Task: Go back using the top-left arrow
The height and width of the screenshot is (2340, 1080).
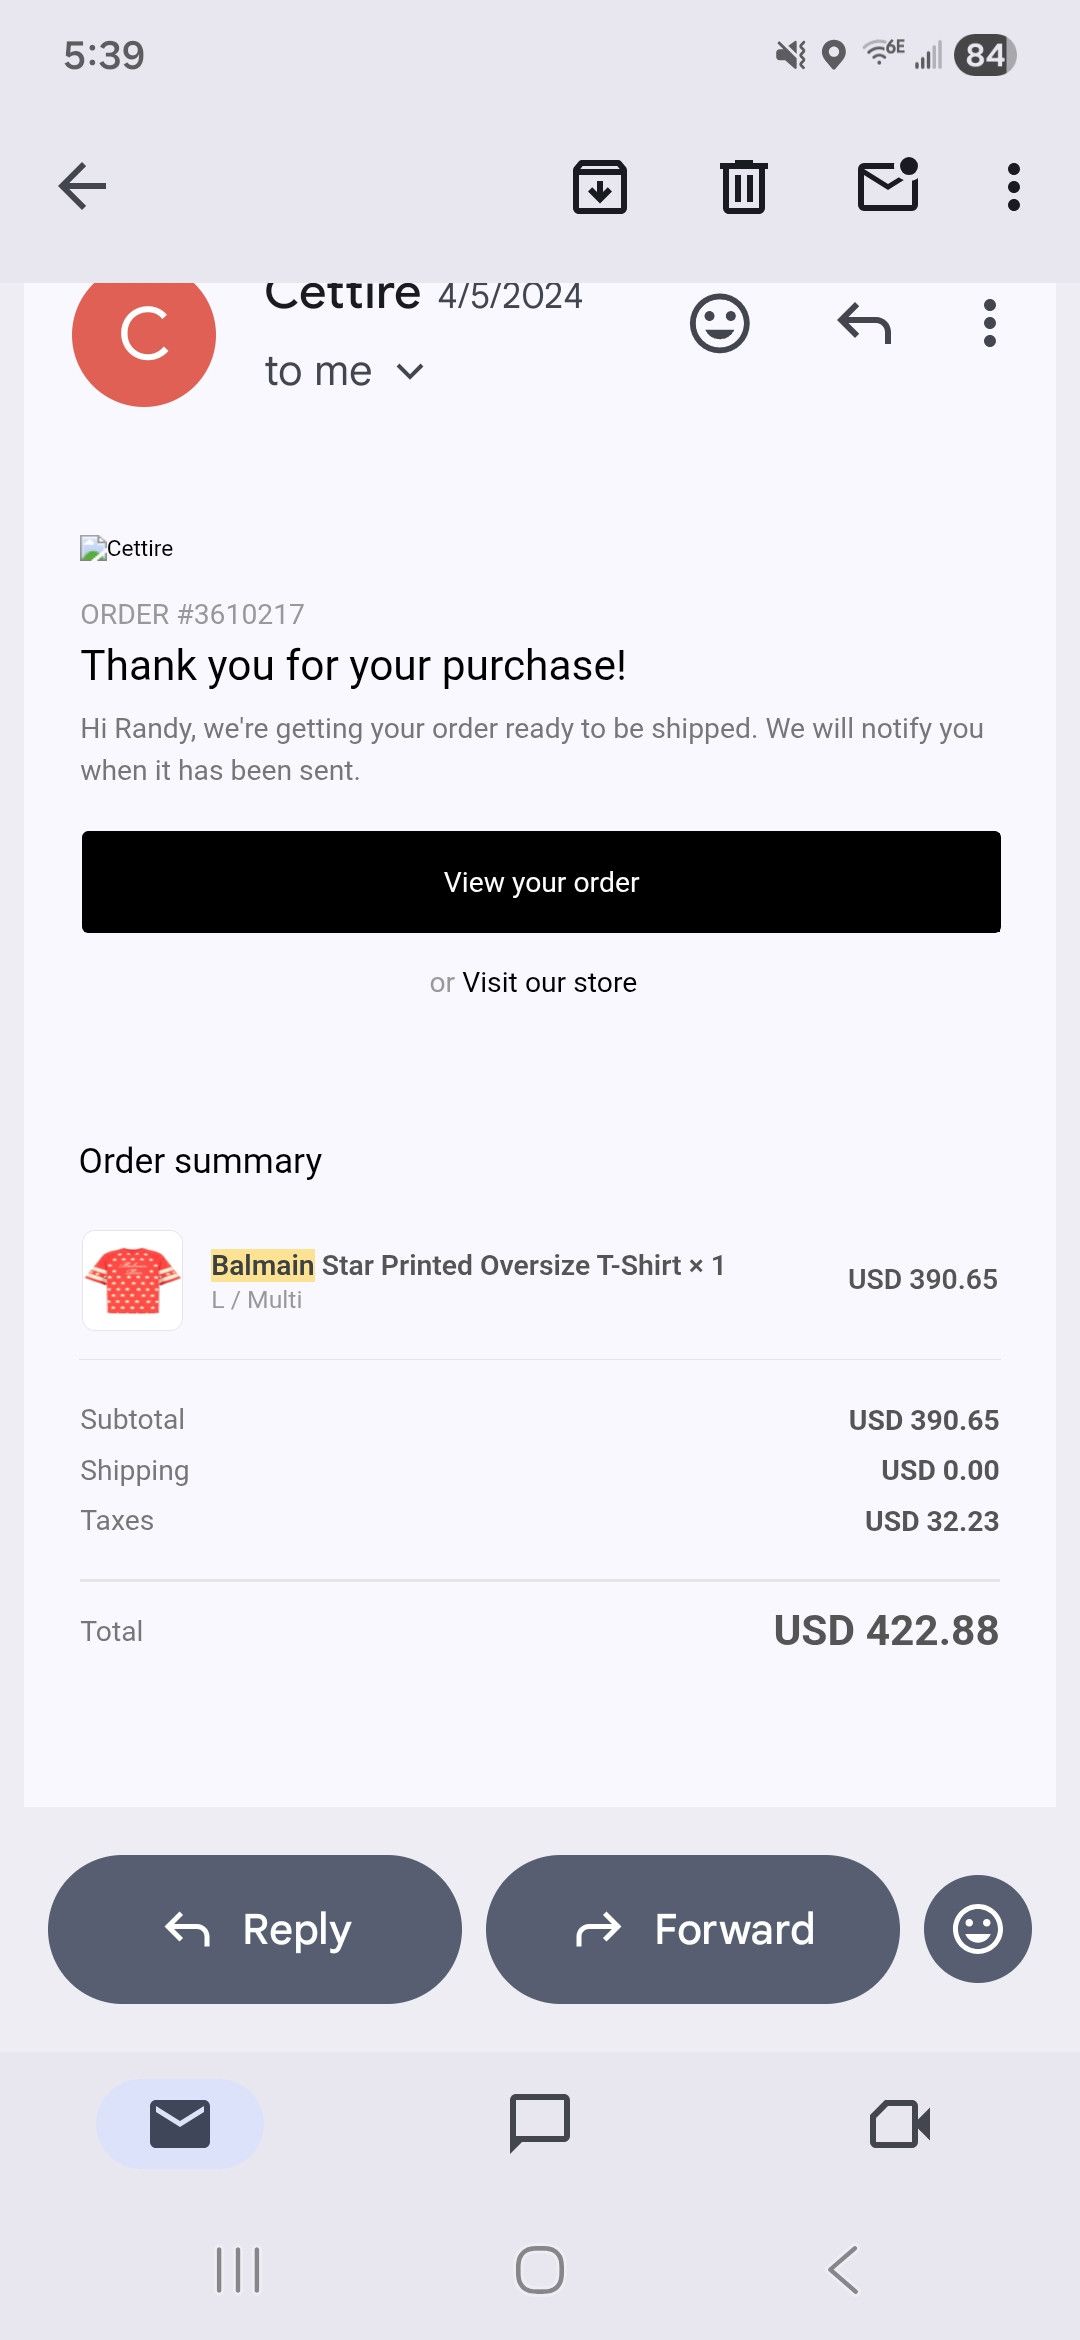Action: click(x=82, y=186)
